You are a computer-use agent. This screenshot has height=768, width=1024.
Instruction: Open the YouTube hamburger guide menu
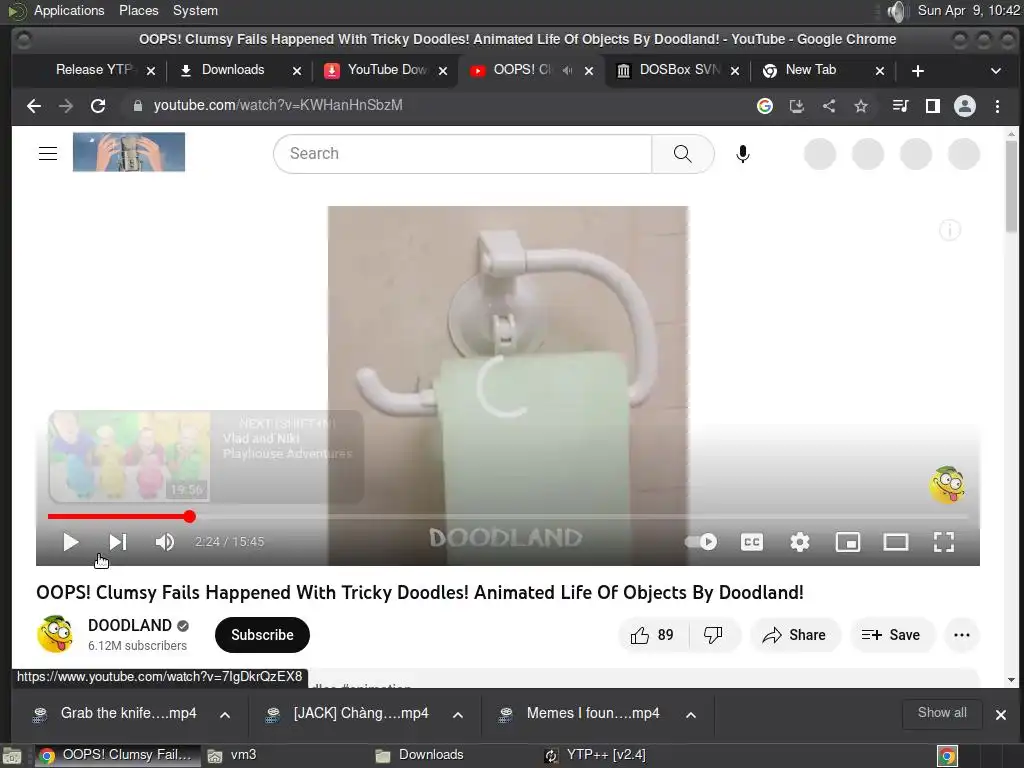tap(48, 153)
